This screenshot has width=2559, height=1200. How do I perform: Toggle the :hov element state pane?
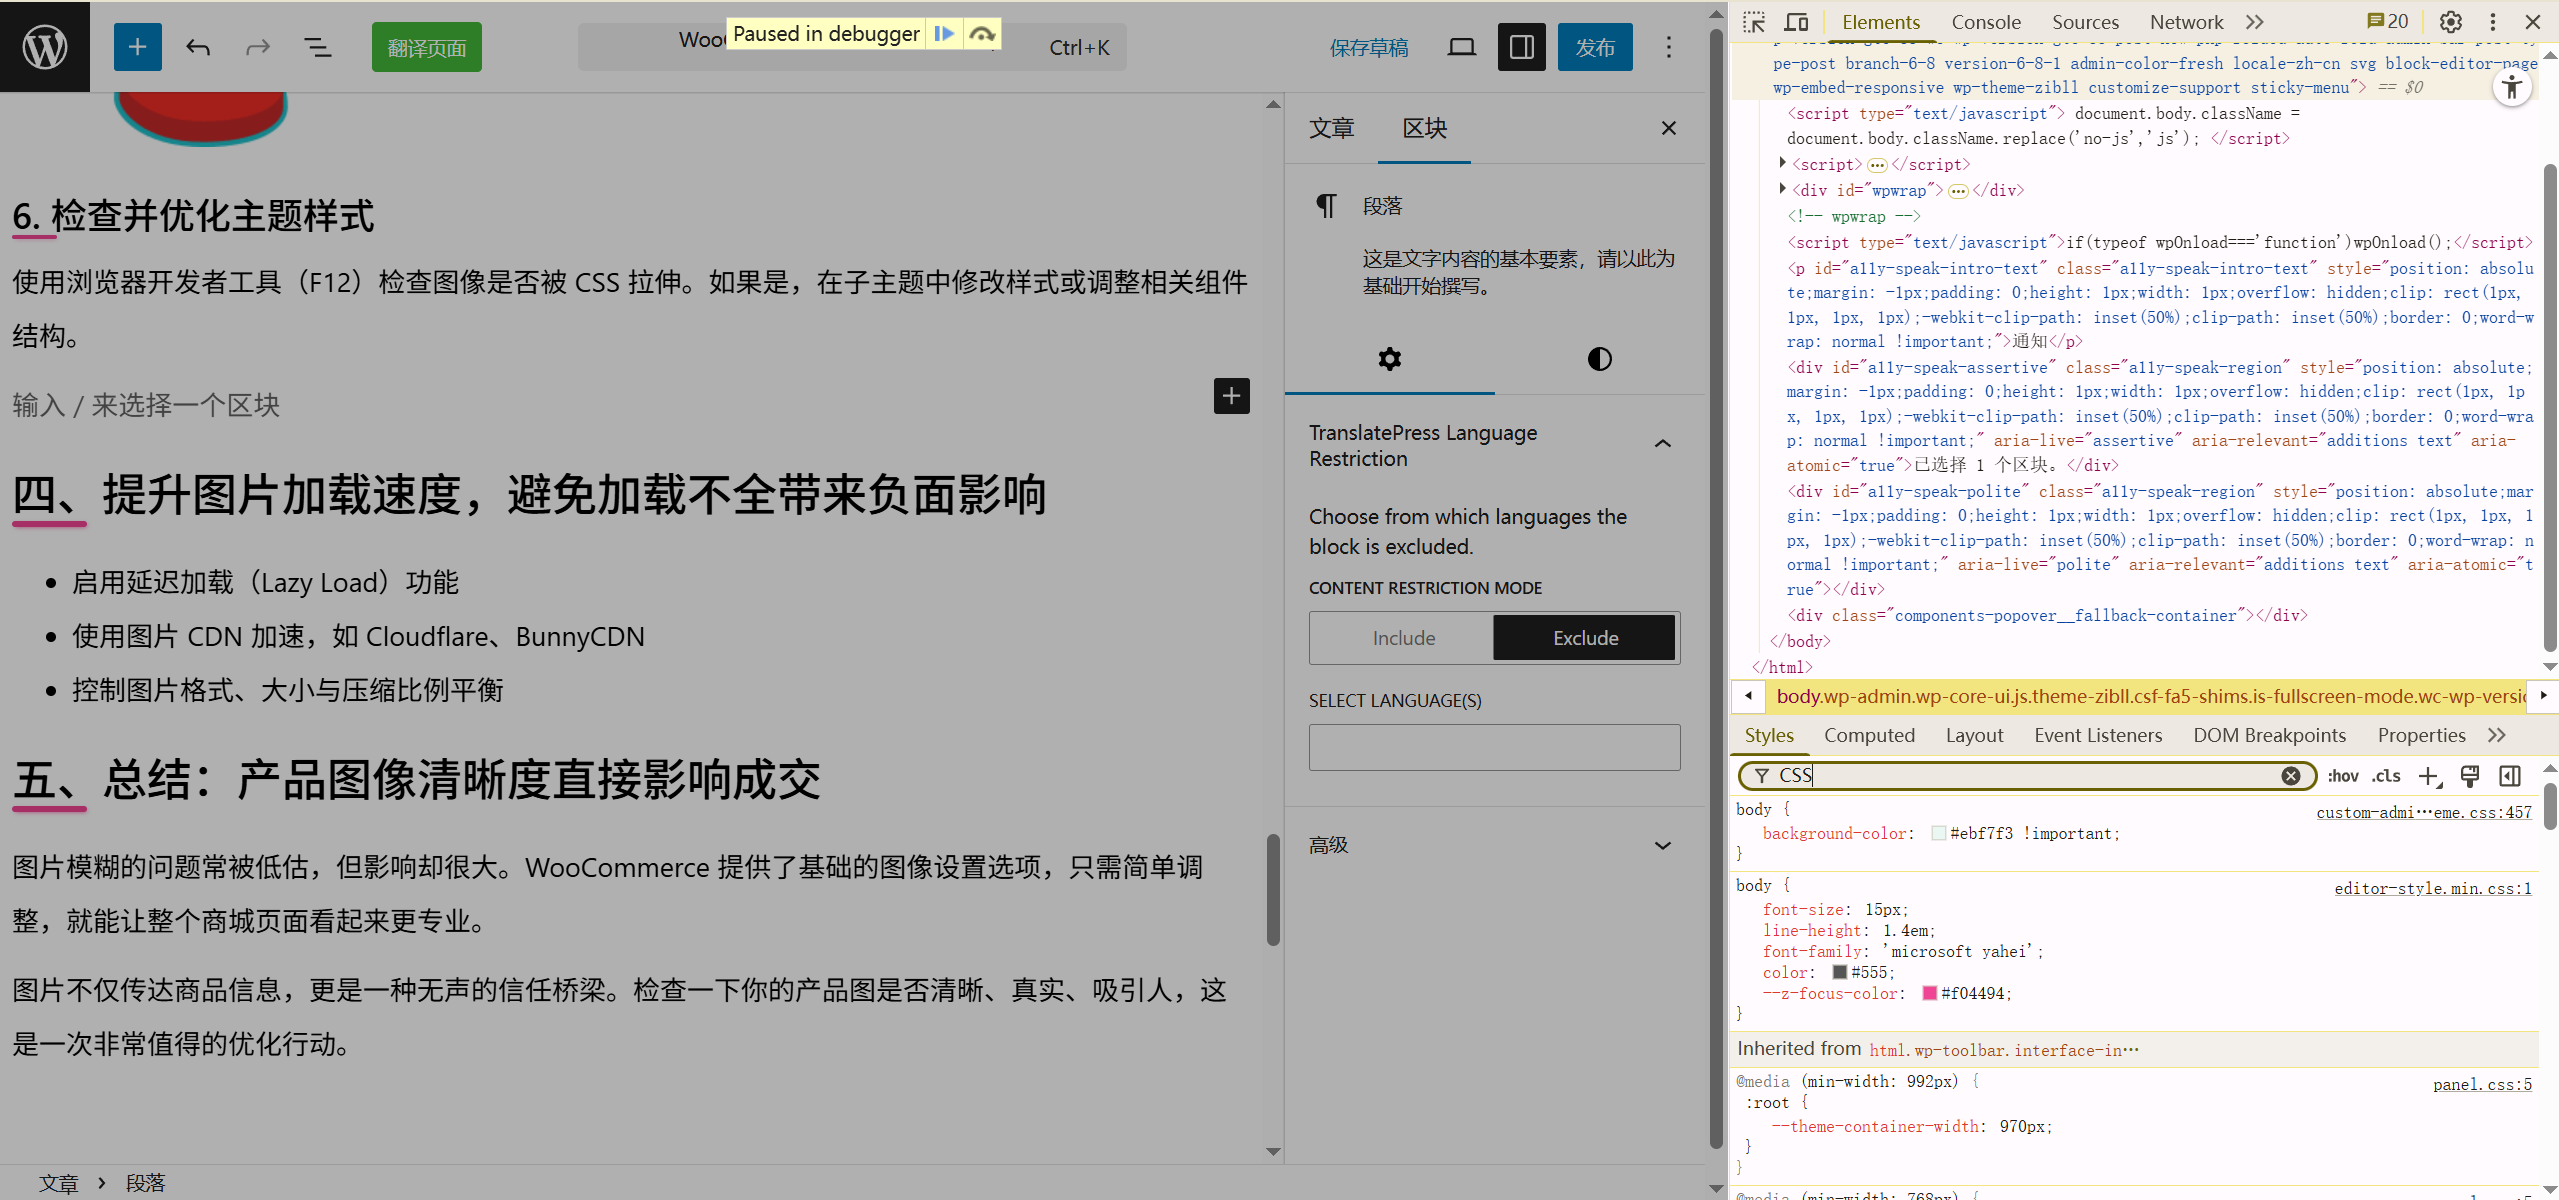(2343, 775)
